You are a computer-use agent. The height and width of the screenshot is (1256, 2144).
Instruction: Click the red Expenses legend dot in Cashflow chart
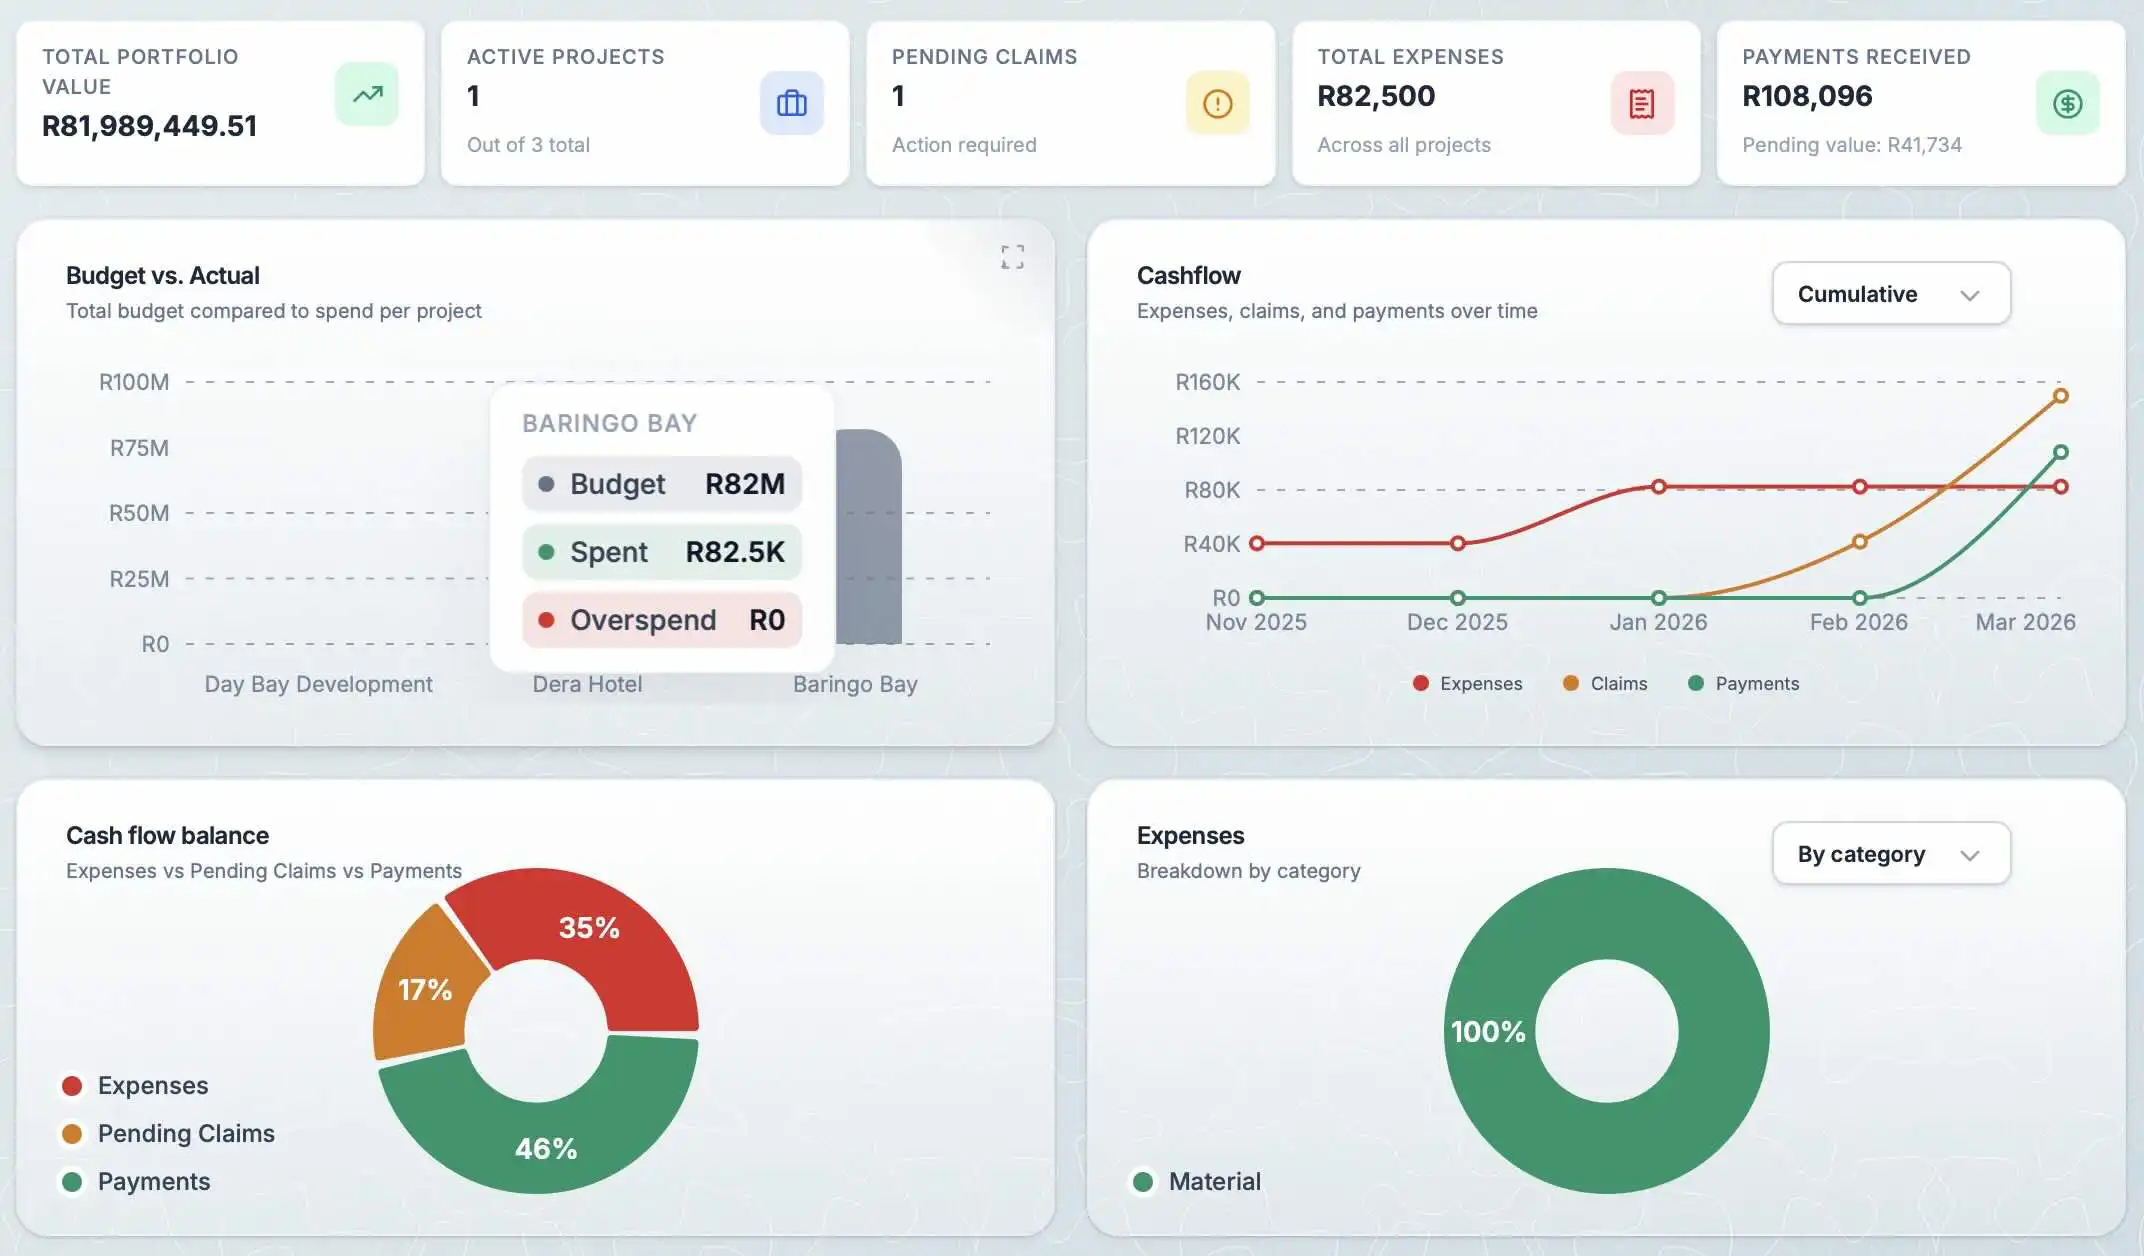(x=1419, y=683)
